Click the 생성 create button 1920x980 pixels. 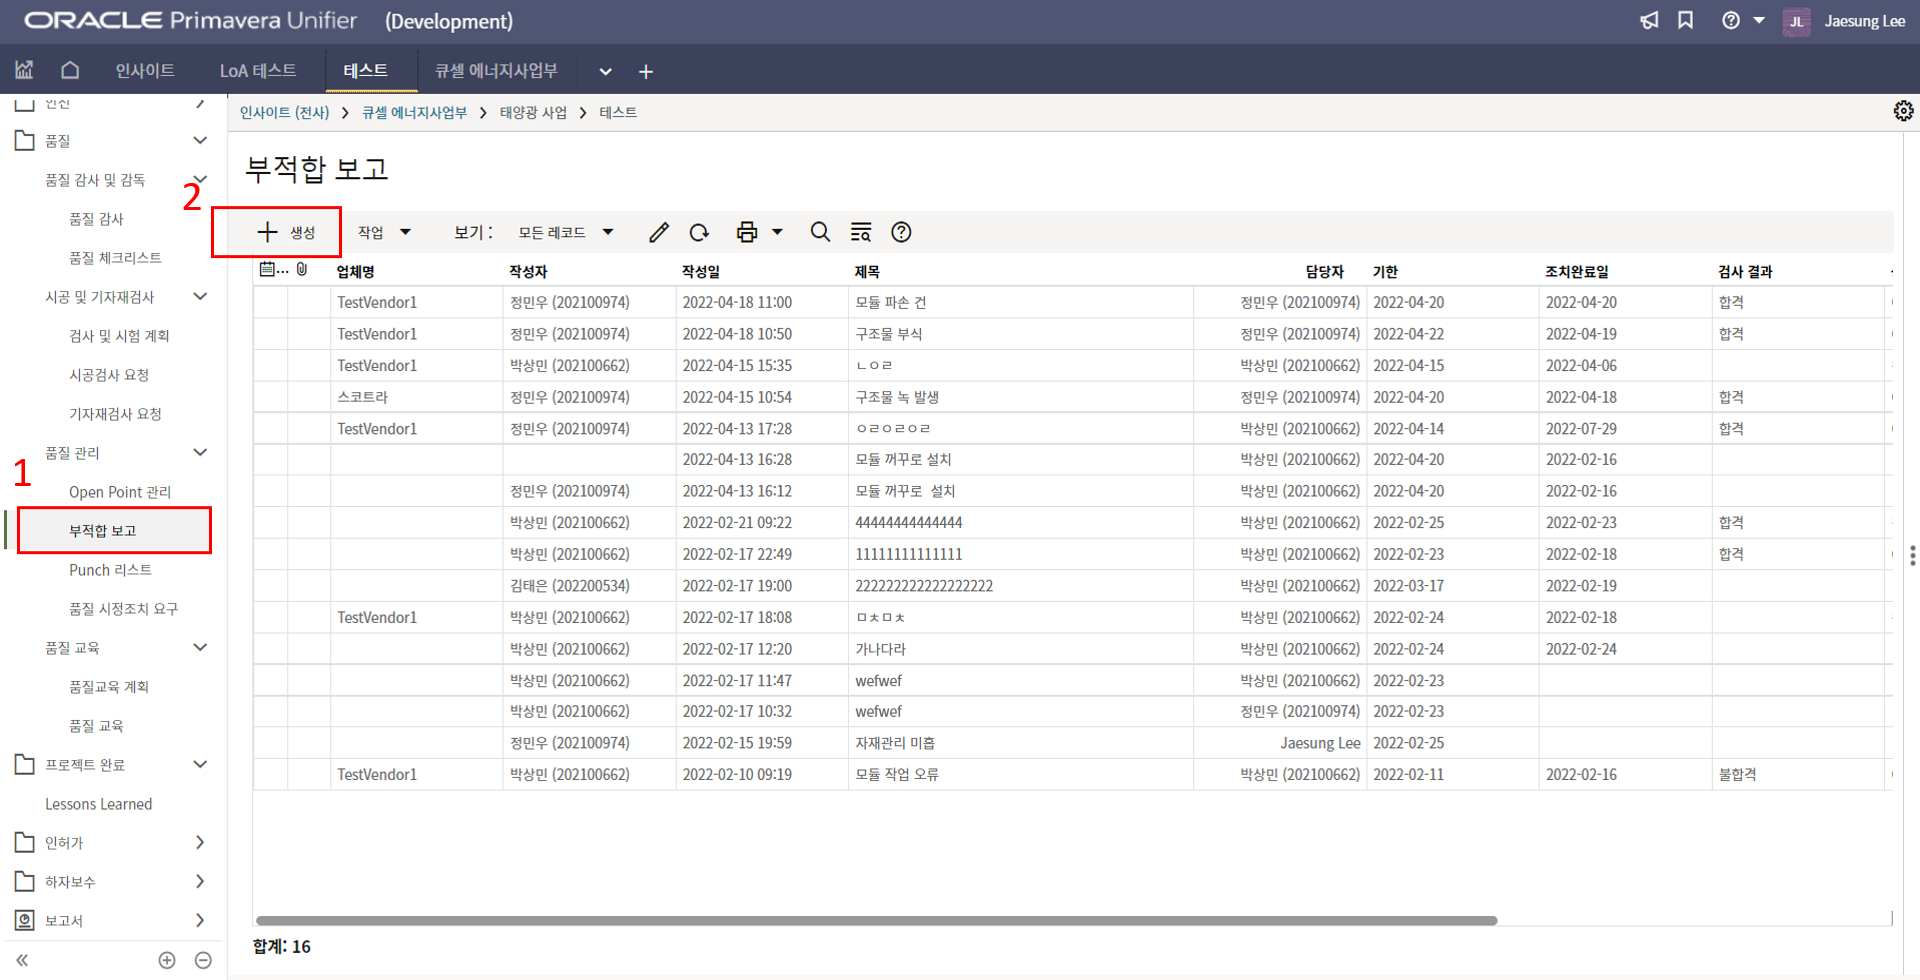[286, 233]
